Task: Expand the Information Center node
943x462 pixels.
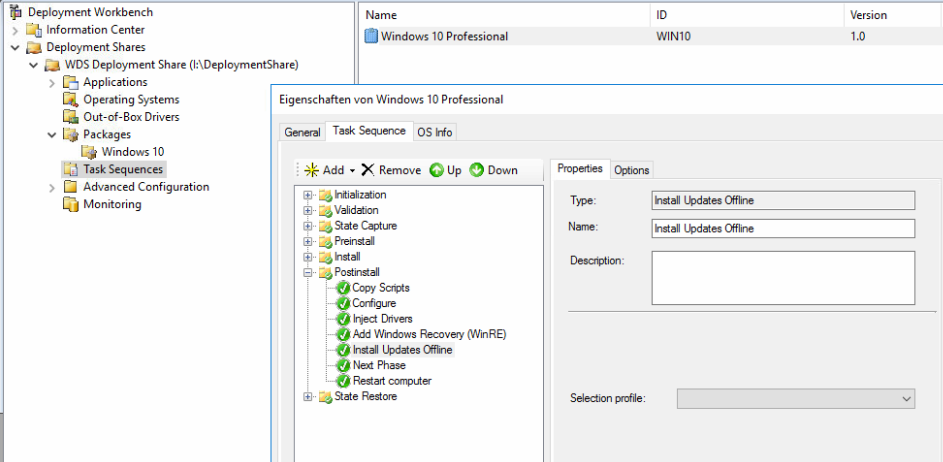Action: pos(16,29)
